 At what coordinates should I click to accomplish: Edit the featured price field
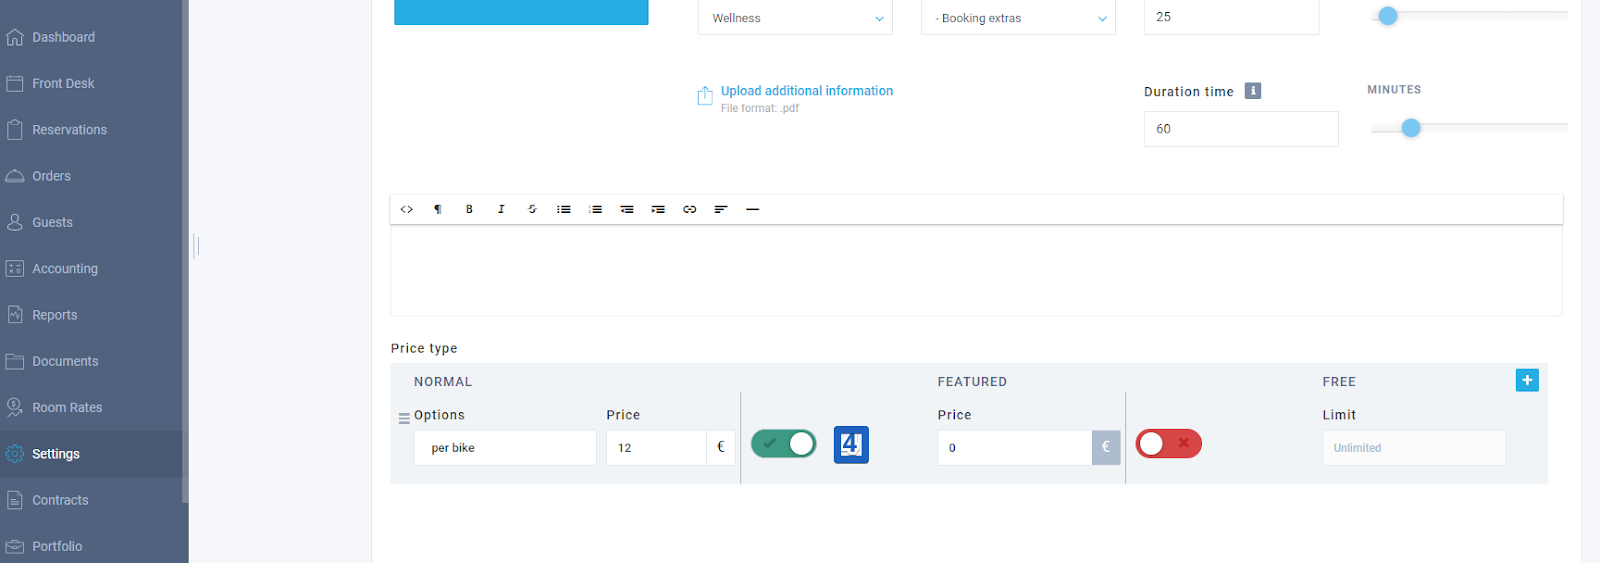1014,448
